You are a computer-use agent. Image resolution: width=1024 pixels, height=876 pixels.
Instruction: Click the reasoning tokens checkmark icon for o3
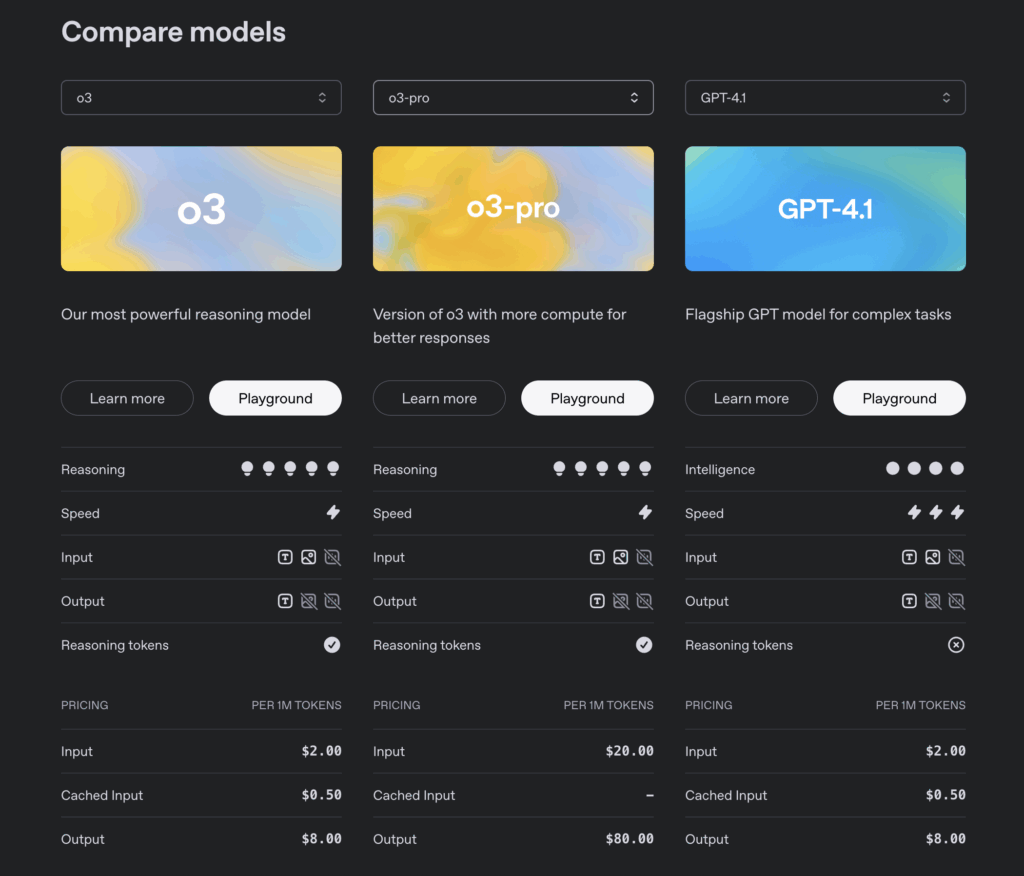click(x=332, y=645)
